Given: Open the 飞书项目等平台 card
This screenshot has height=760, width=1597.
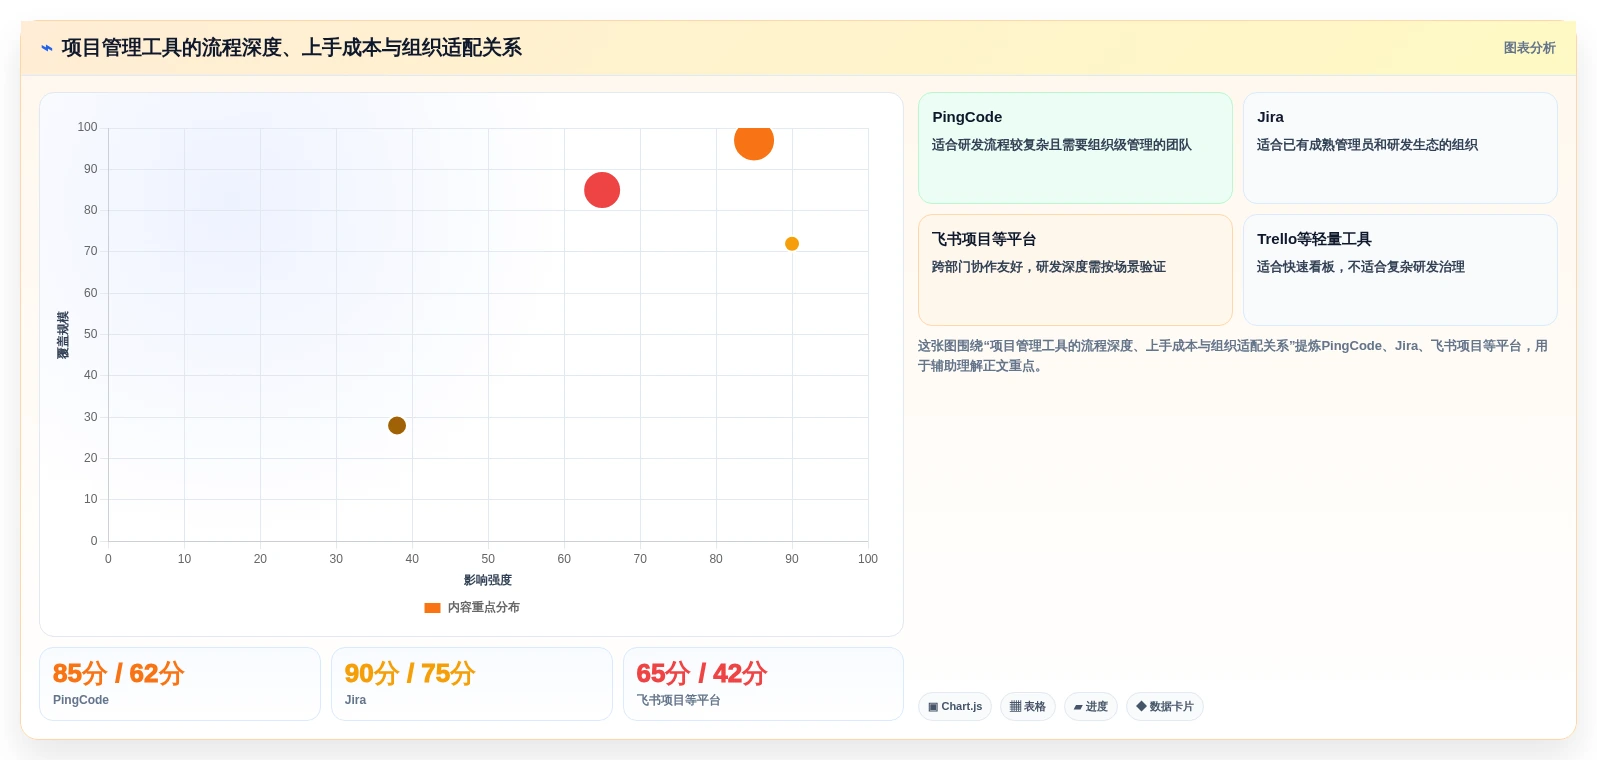Looking at the screenshot, I should (x=1075, y=270).
